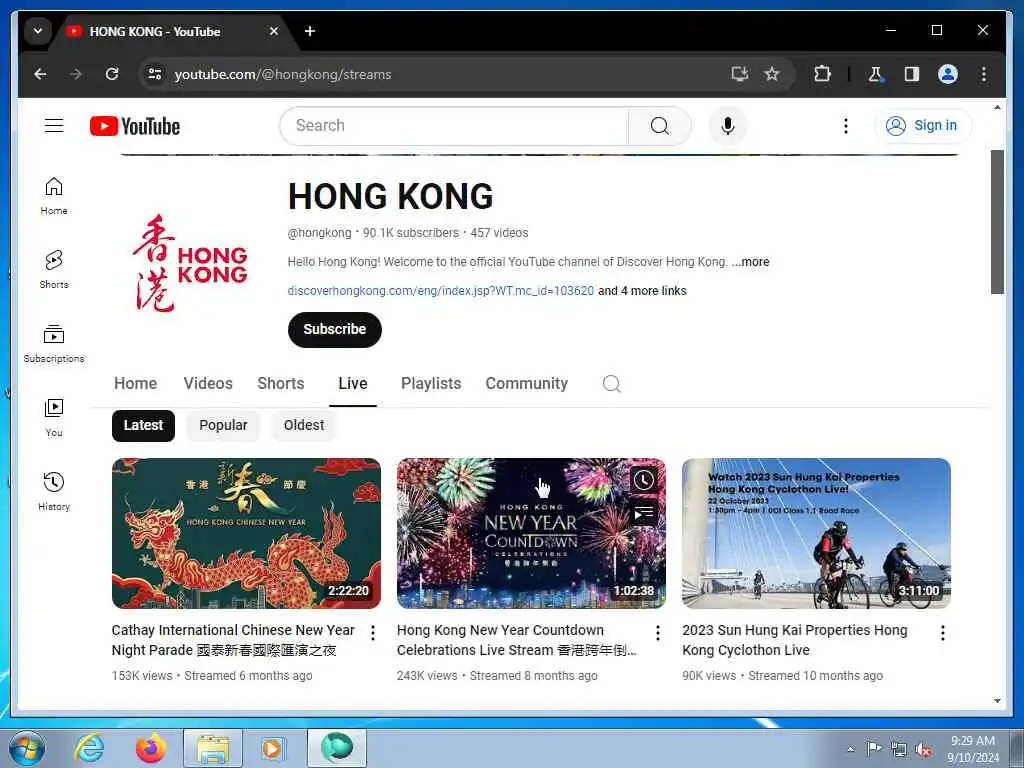Select the Live tab
The image size is (1024, 768).
click(x=353, y=383)
